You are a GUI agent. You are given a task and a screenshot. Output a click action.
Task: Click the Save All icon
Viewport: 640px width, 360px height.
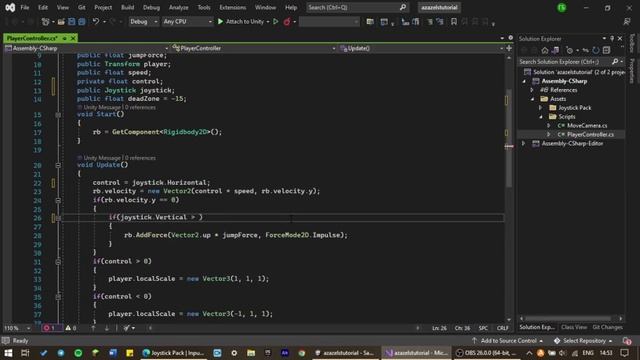tap(82, 22)
